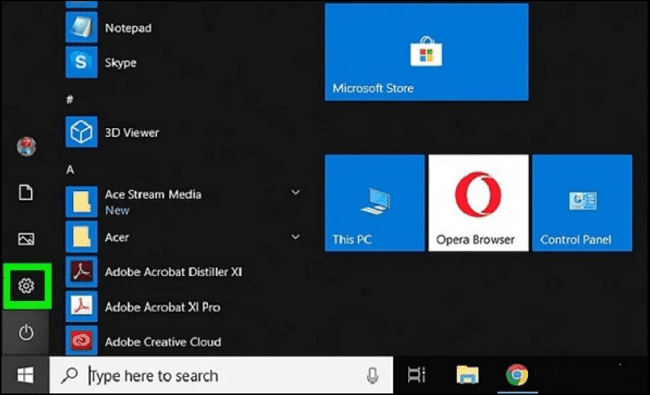
Task: Expand the Ace Stream Media chevron
Action: [x=296, y=192]
